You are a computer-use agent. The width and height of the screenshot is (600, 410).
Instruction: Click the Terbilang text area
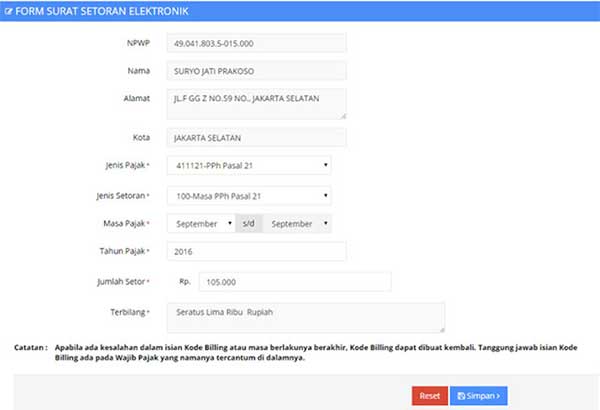pyautogui.click(x=306, y=317)
